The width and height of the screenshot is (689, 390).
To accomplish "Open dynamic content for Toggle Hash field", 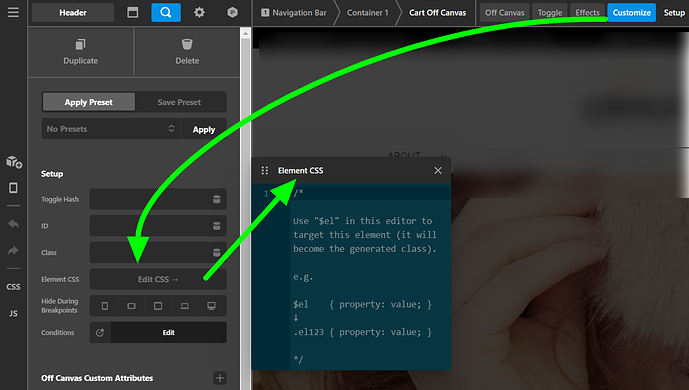I will coord(217,199).
